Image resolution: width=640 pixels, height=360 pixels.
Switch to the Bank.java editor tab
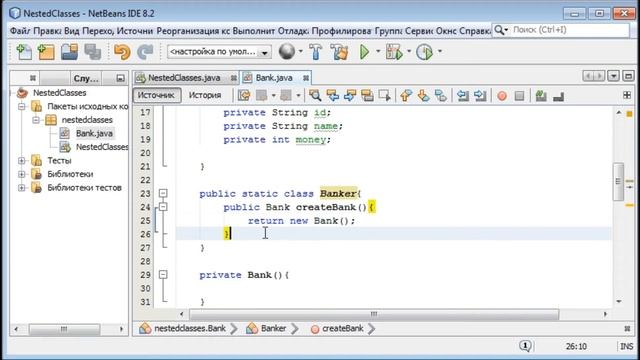tap(274, 78)
